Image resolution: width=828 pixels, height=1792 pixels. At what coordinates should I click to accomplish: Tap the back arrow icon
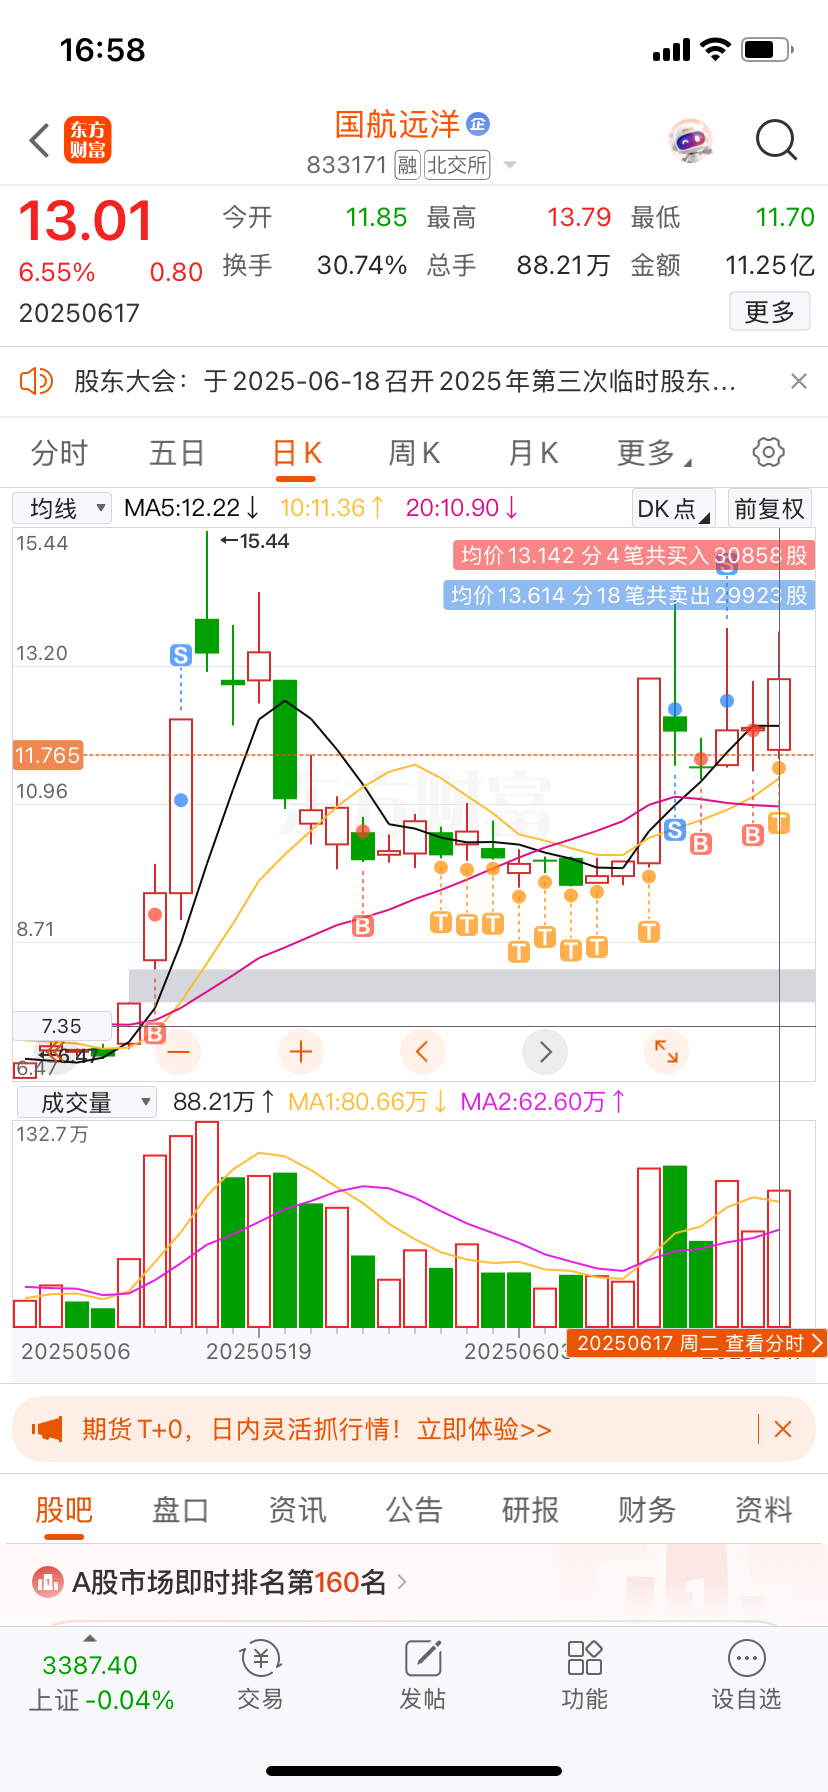[40, 141]
